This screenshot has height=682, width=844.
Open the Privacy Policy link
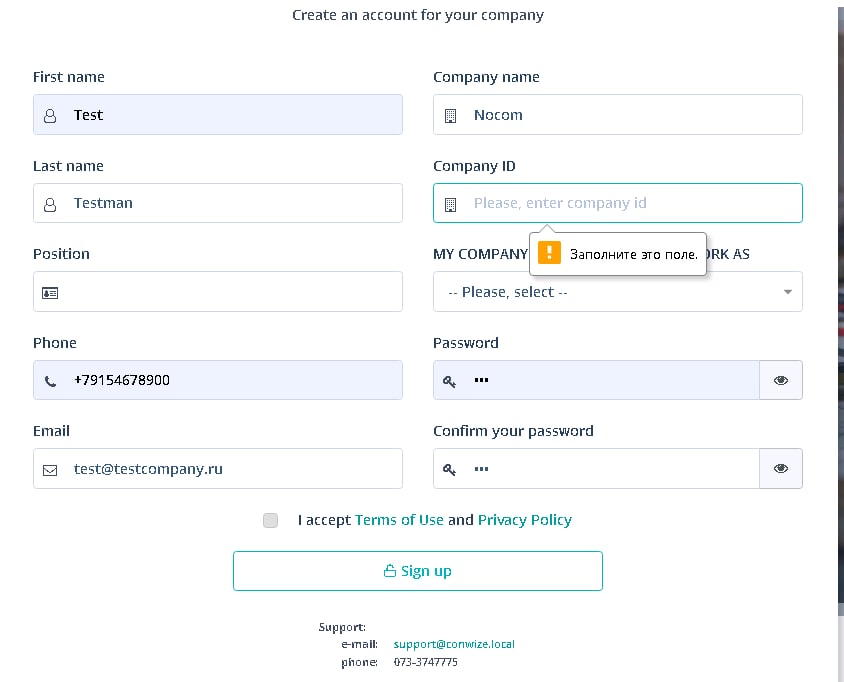(525, 520)
